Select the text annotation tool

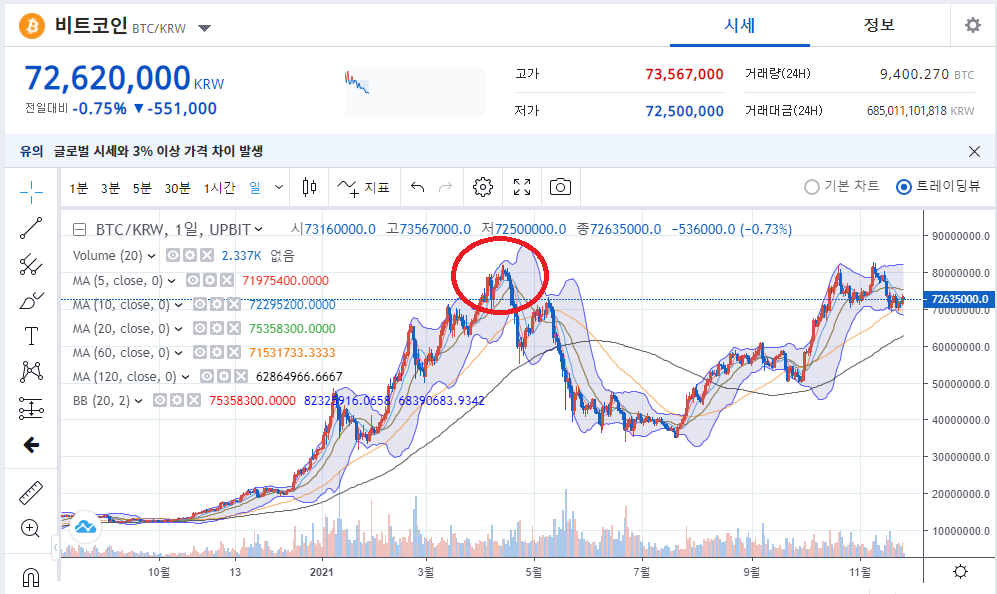(31, 336)
